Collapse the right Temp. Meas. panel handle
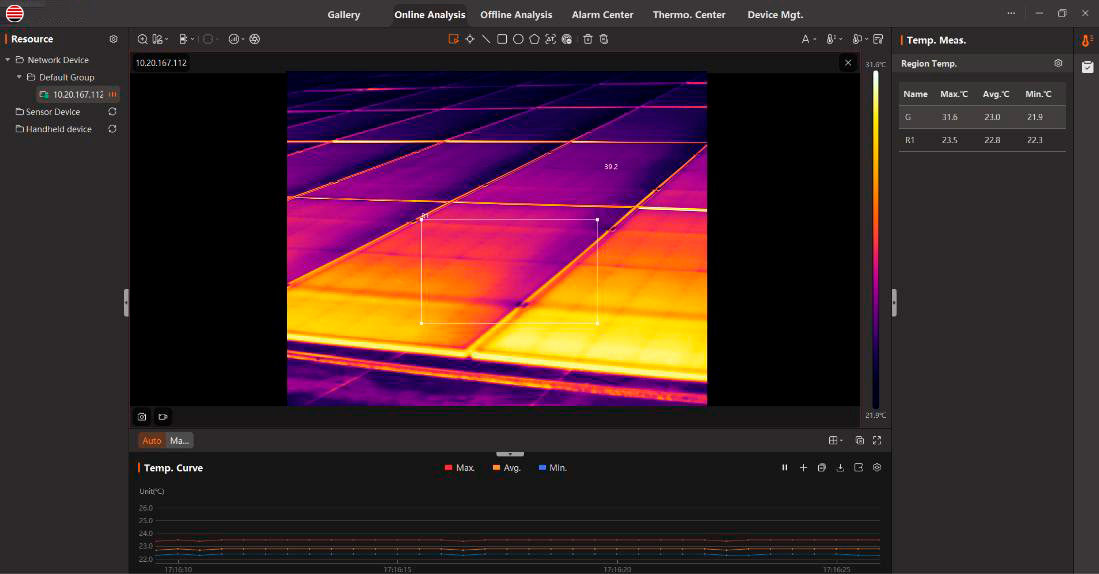Viewport: 1099px width, 574px height. point(894,303)
